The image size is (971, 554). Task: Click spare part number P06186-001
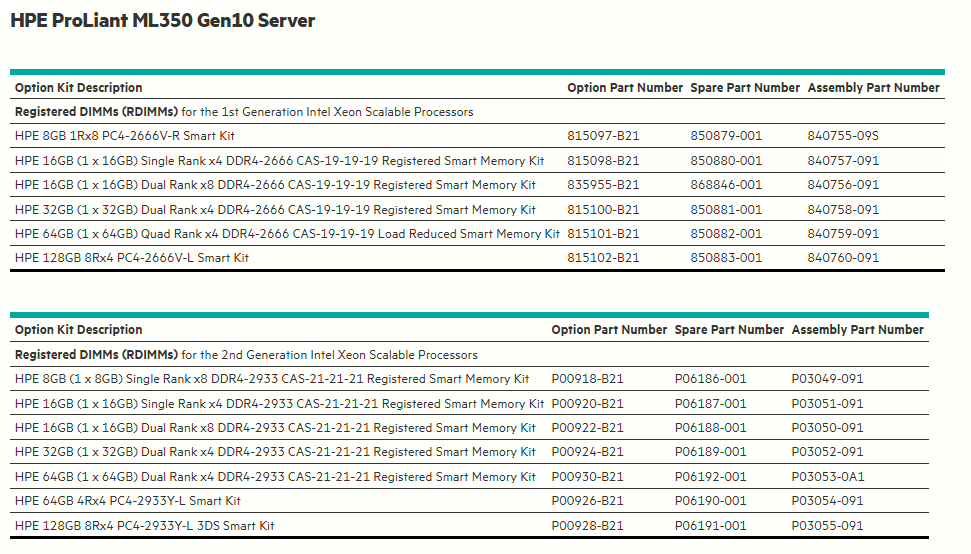pos(711,378)
